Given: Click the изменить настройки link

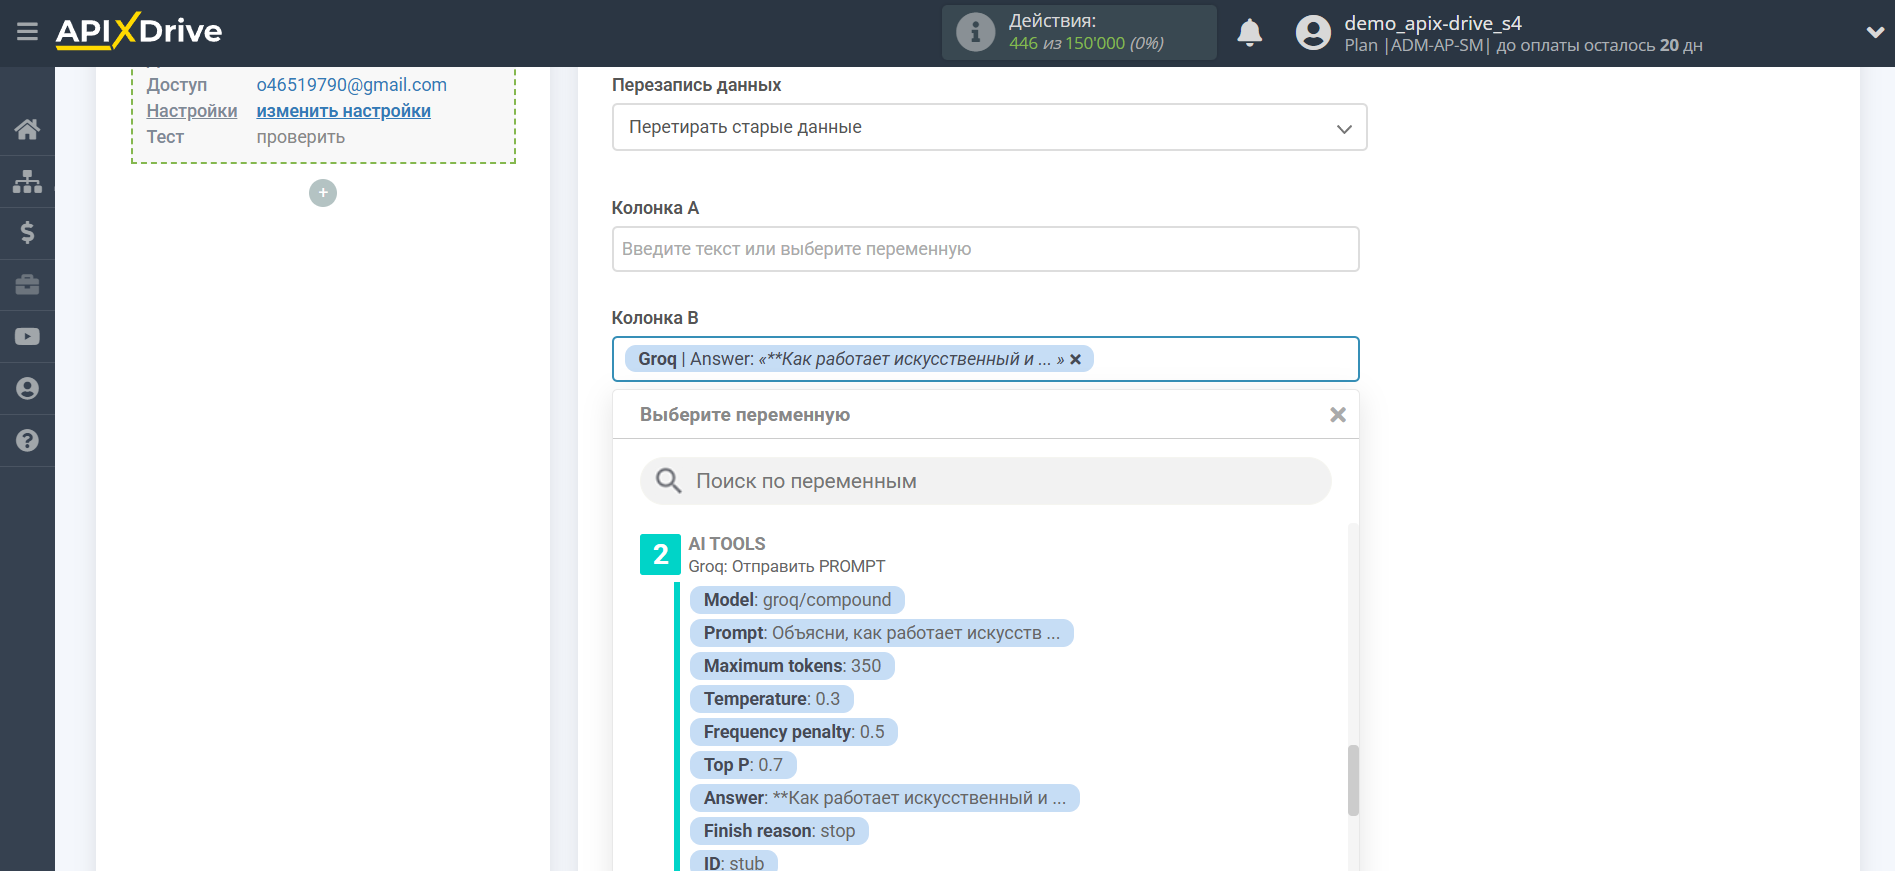Looking at the screenshot, I should coord(343,111).
